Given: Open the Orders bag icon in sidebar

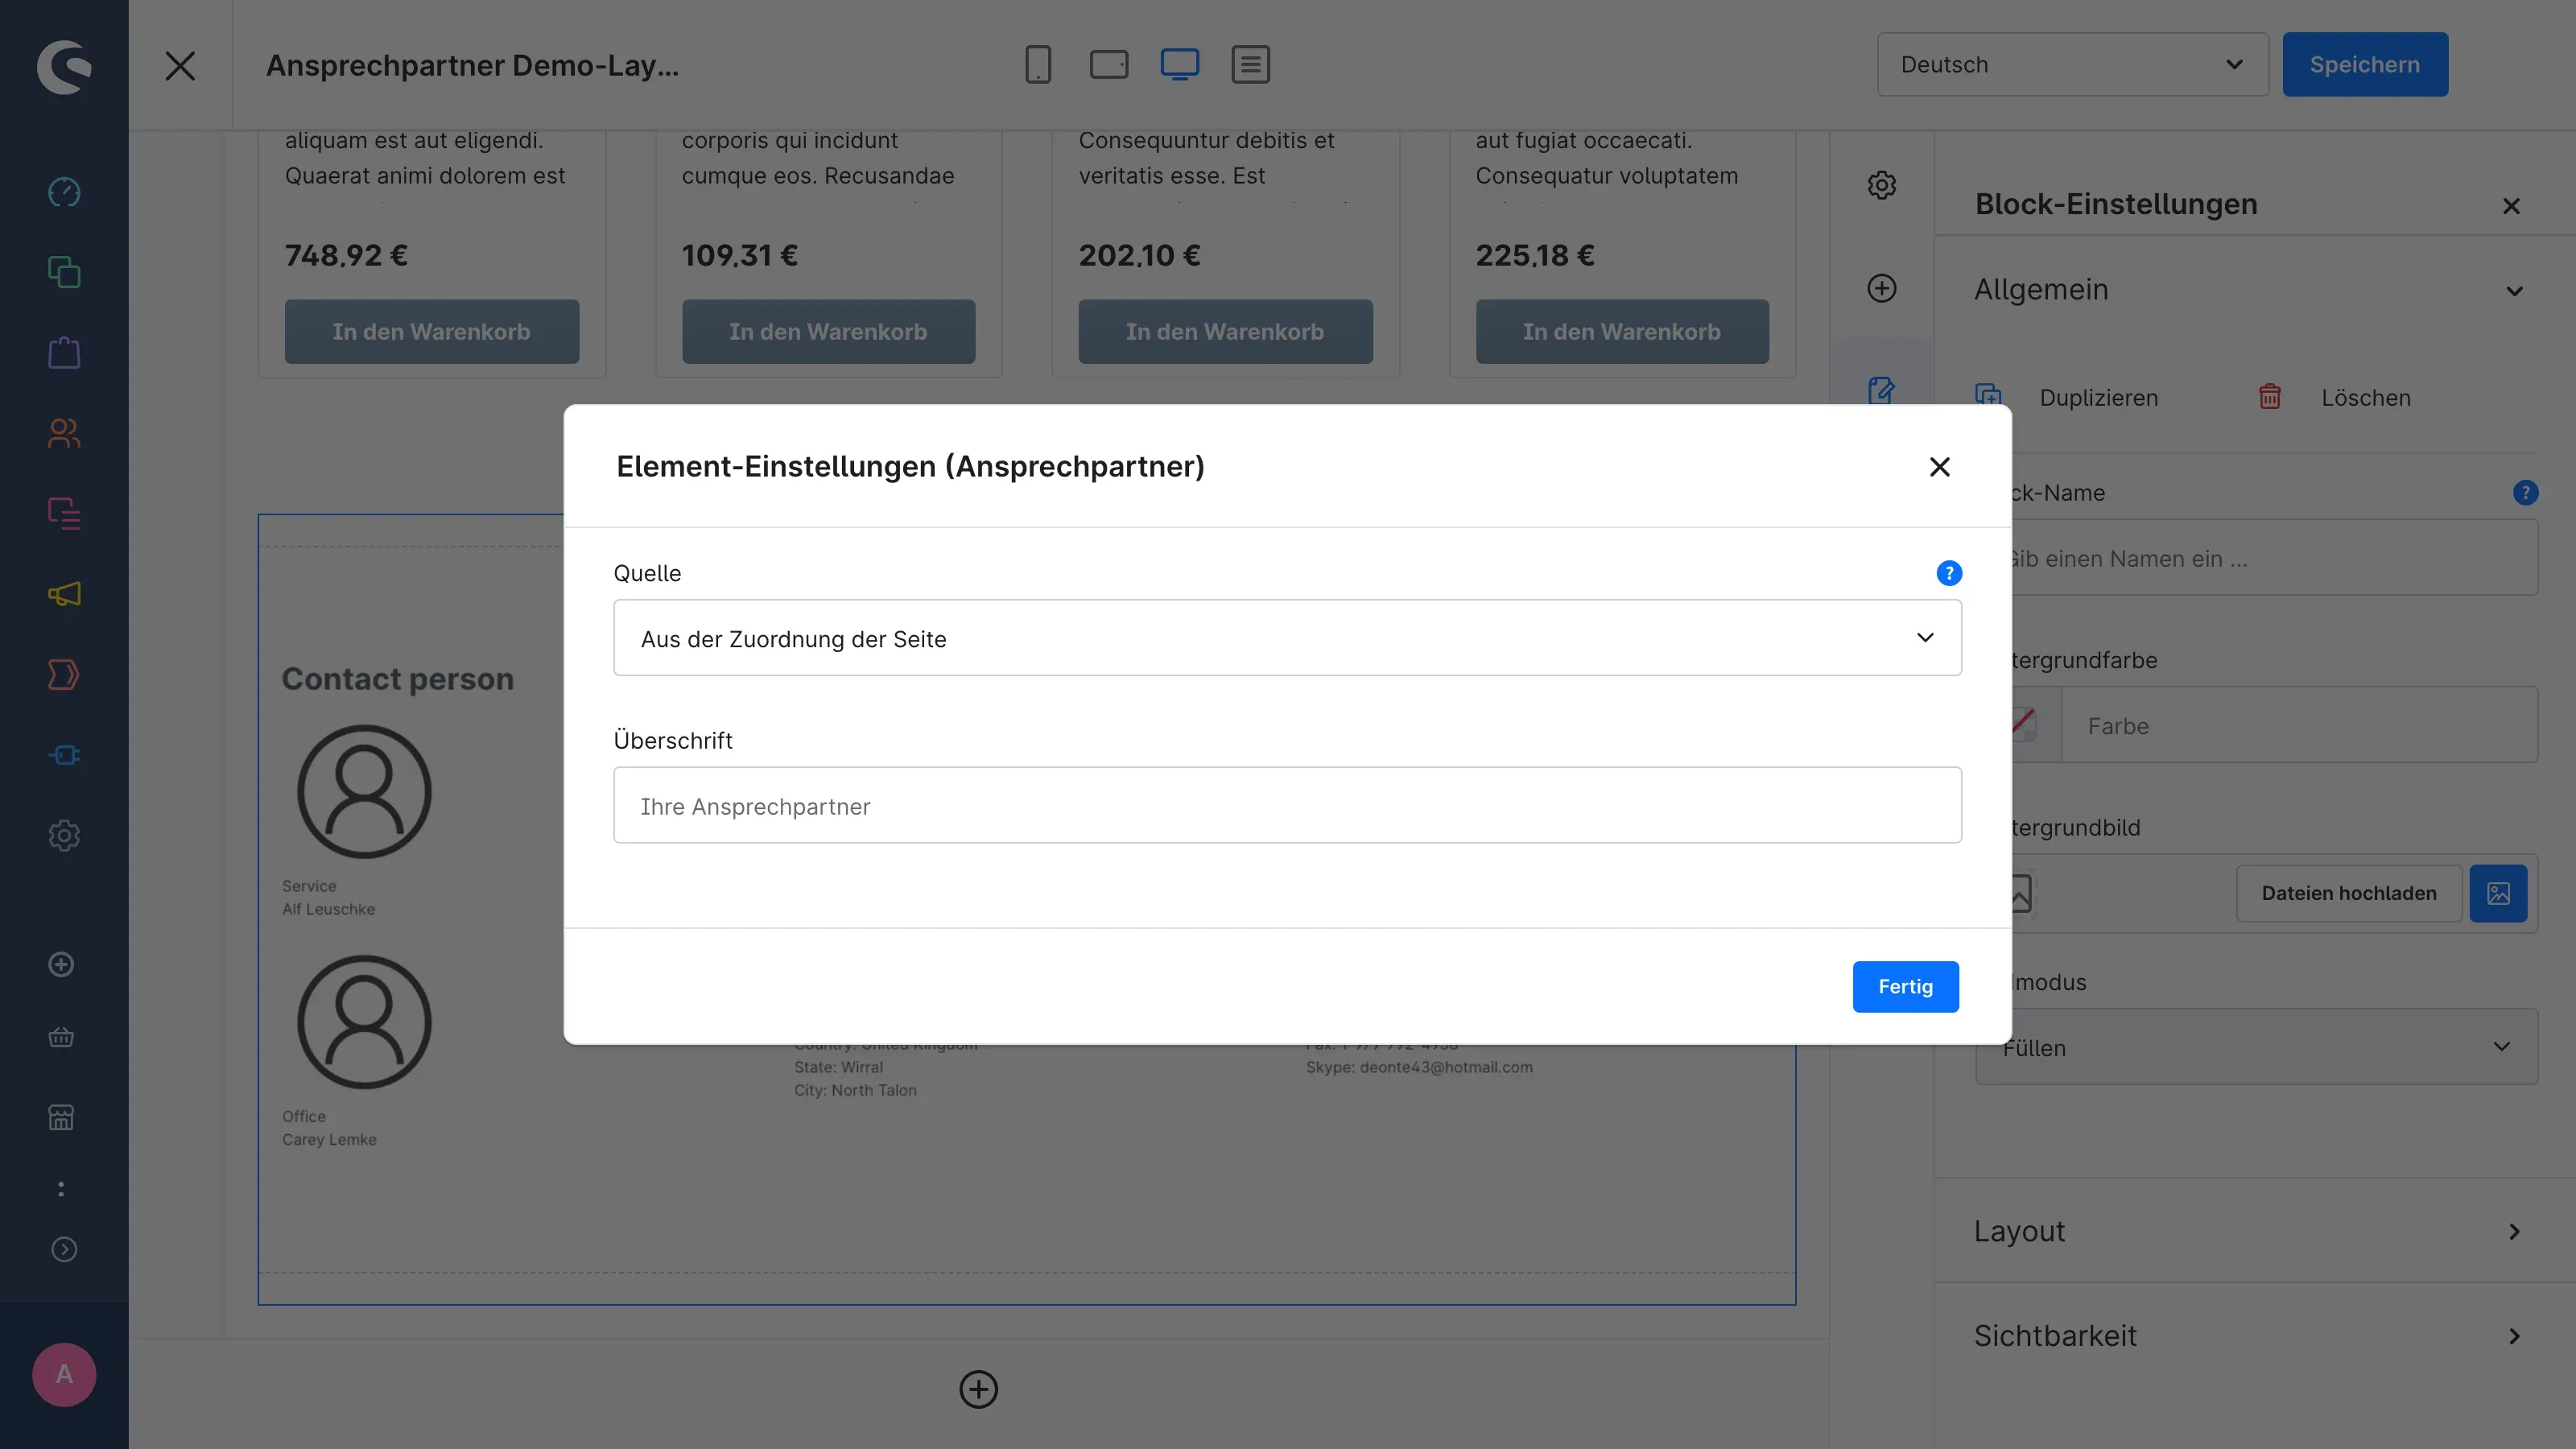Looking at the screenshot, I should point(64,352).
